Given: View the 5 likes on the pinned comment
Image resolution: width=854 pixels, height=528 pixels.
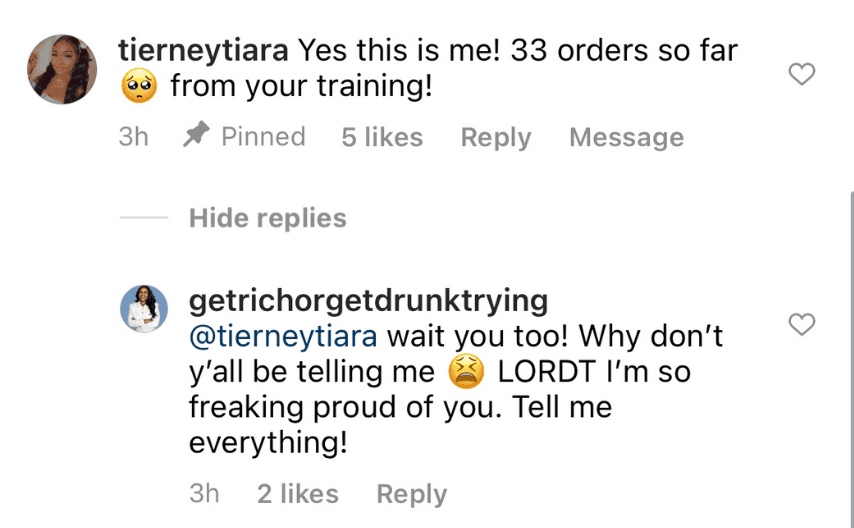Looking at the screenshot, I should tap(382, 137).
